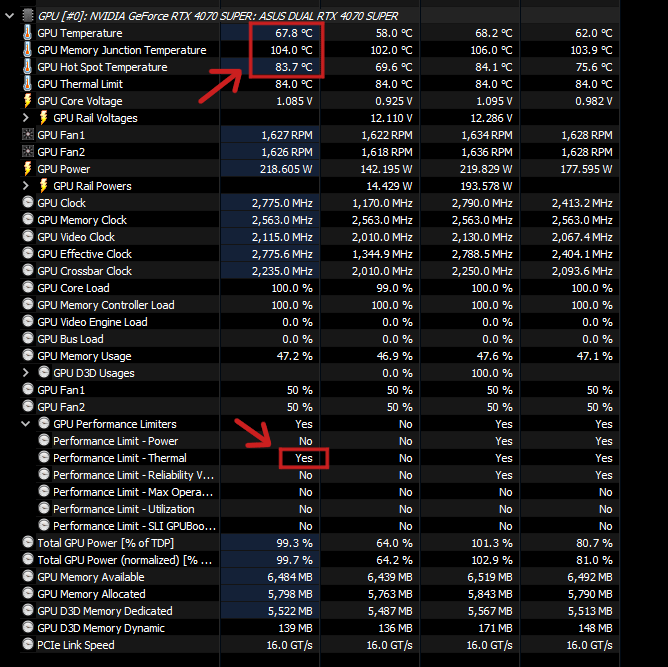The height and width of the screenshot is (667, 668).
Task: Click the 6,484 MB Memory Available value
Action: coord(290,577)
